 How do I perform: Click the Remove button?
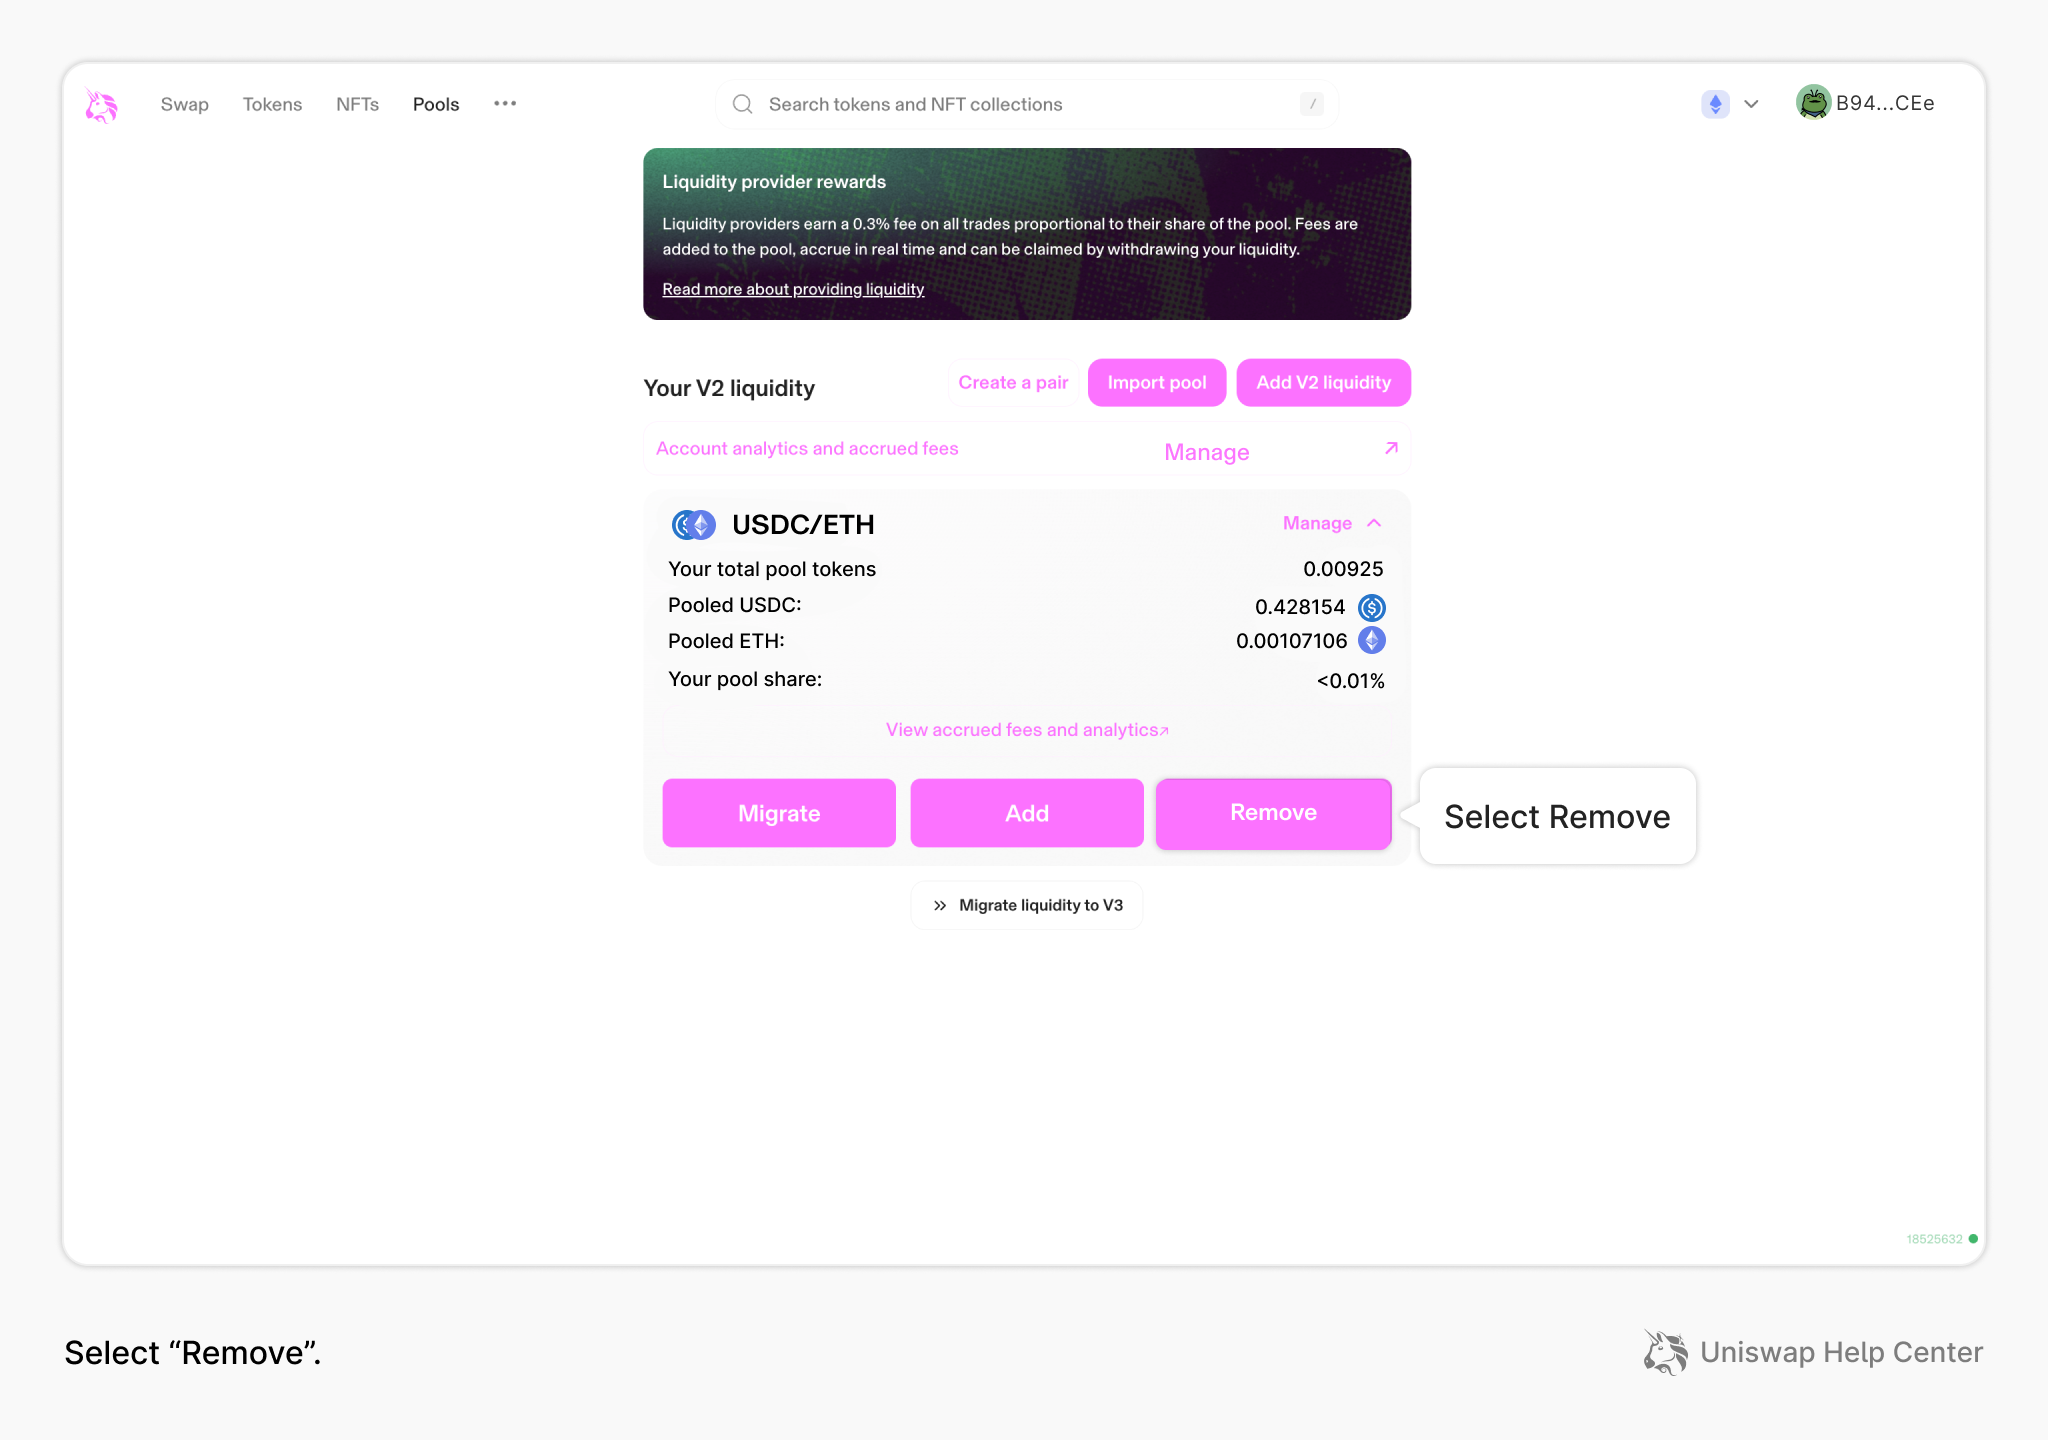(x=1274, y=813)
